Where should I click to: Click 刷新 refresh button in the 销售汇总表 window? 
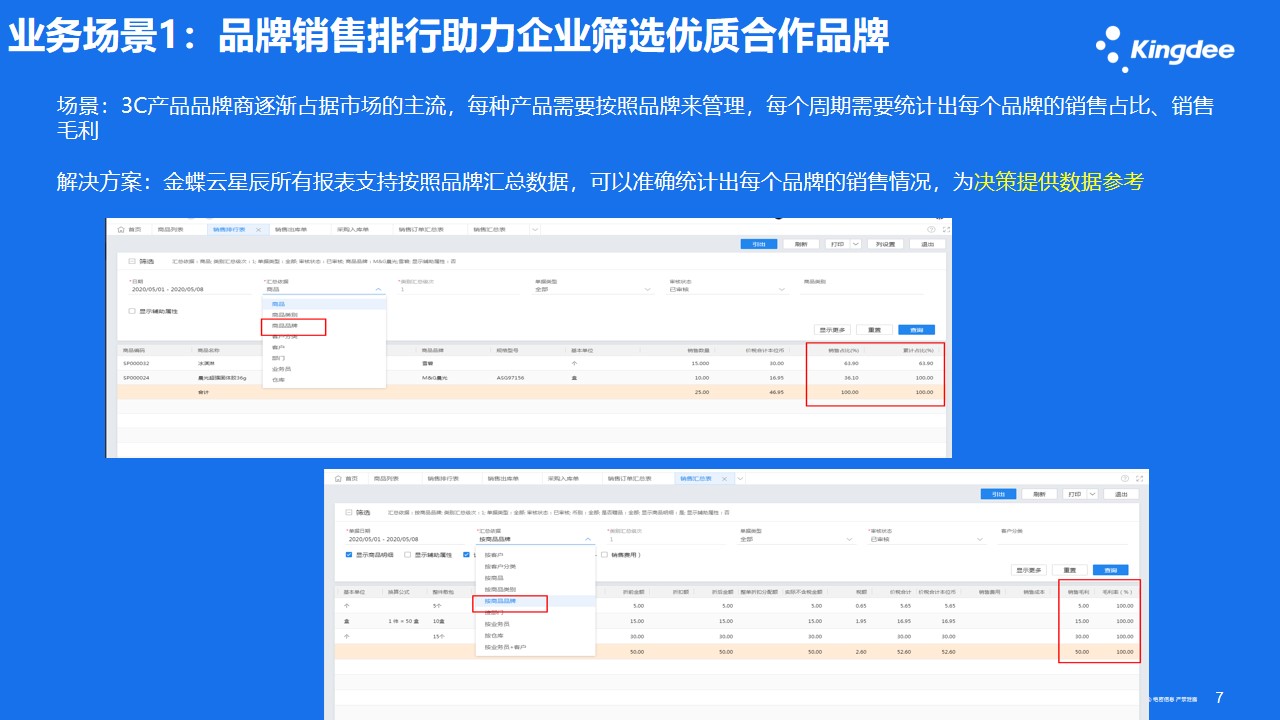(x=1039, y=494)
